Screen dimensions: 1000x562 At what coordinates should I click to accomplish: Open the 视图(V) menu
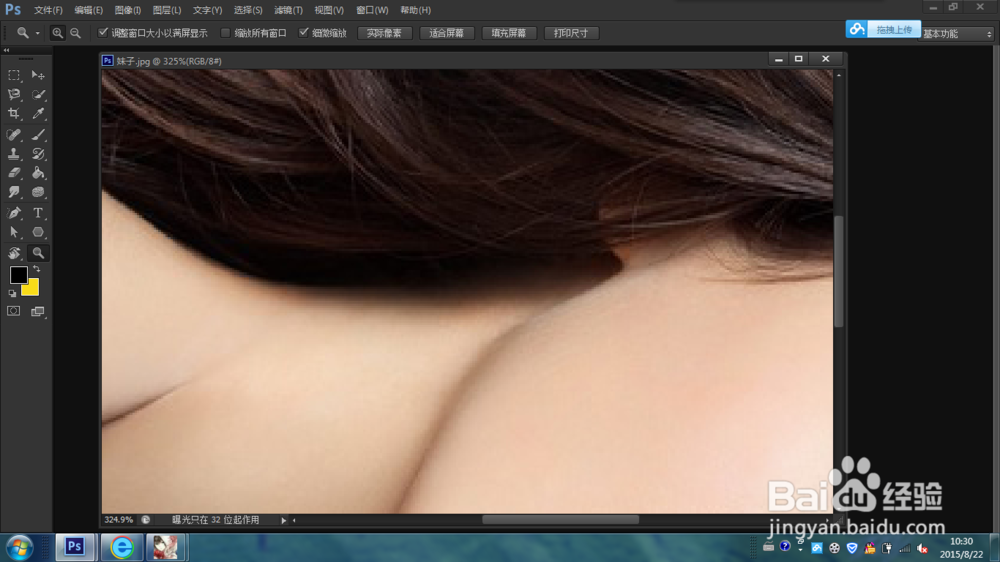coord(329,10)
